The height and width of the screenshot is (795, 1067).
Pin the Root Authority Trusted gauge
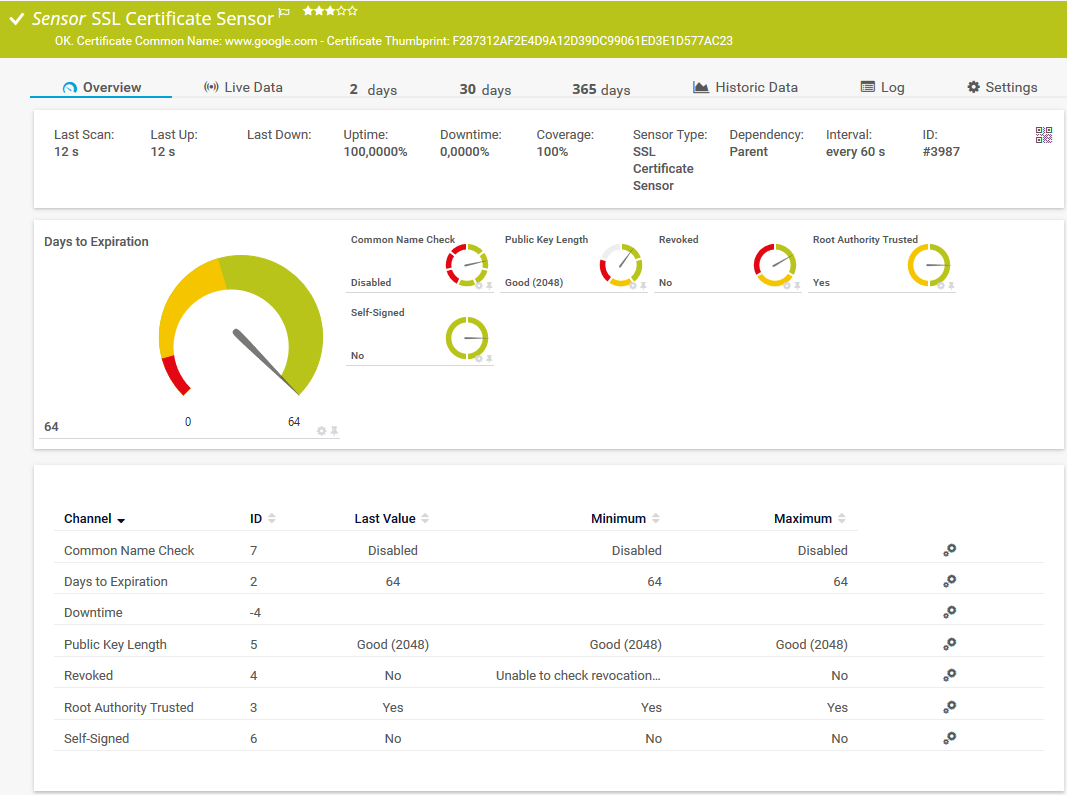coord(951,286)
